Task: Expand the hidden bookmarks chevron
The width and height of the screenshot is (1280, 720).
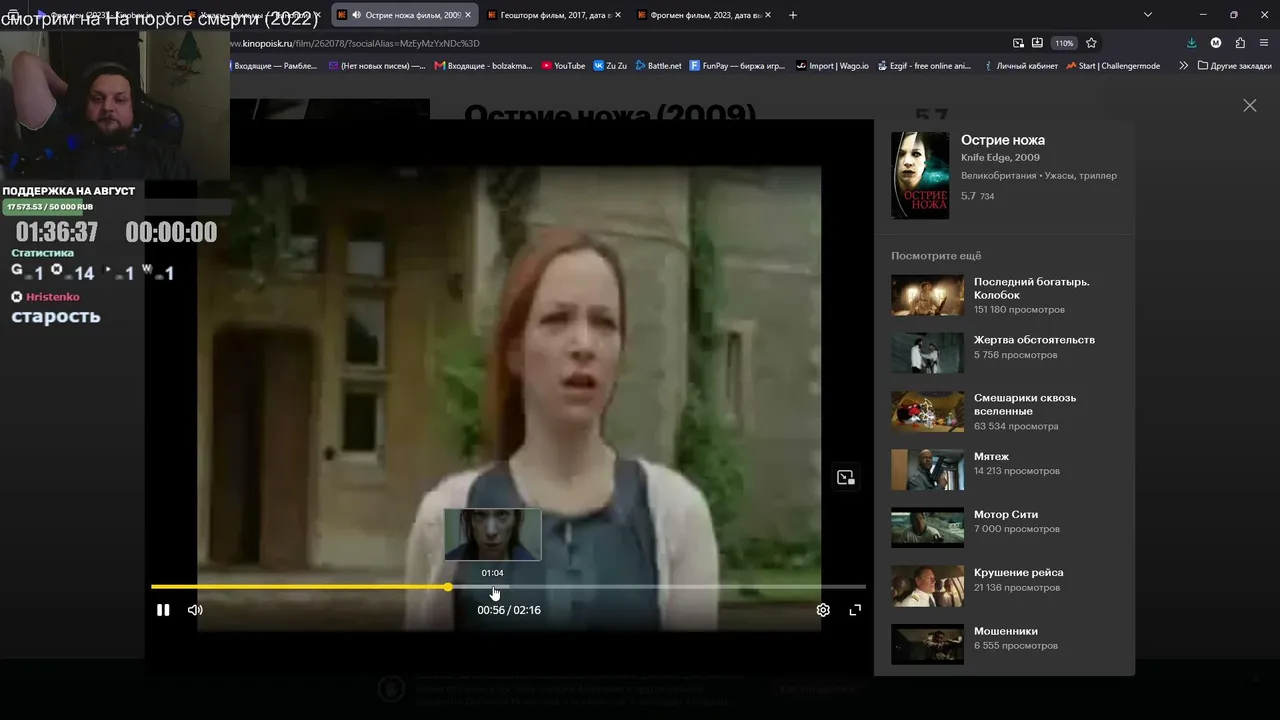Action: (1184, 66)
